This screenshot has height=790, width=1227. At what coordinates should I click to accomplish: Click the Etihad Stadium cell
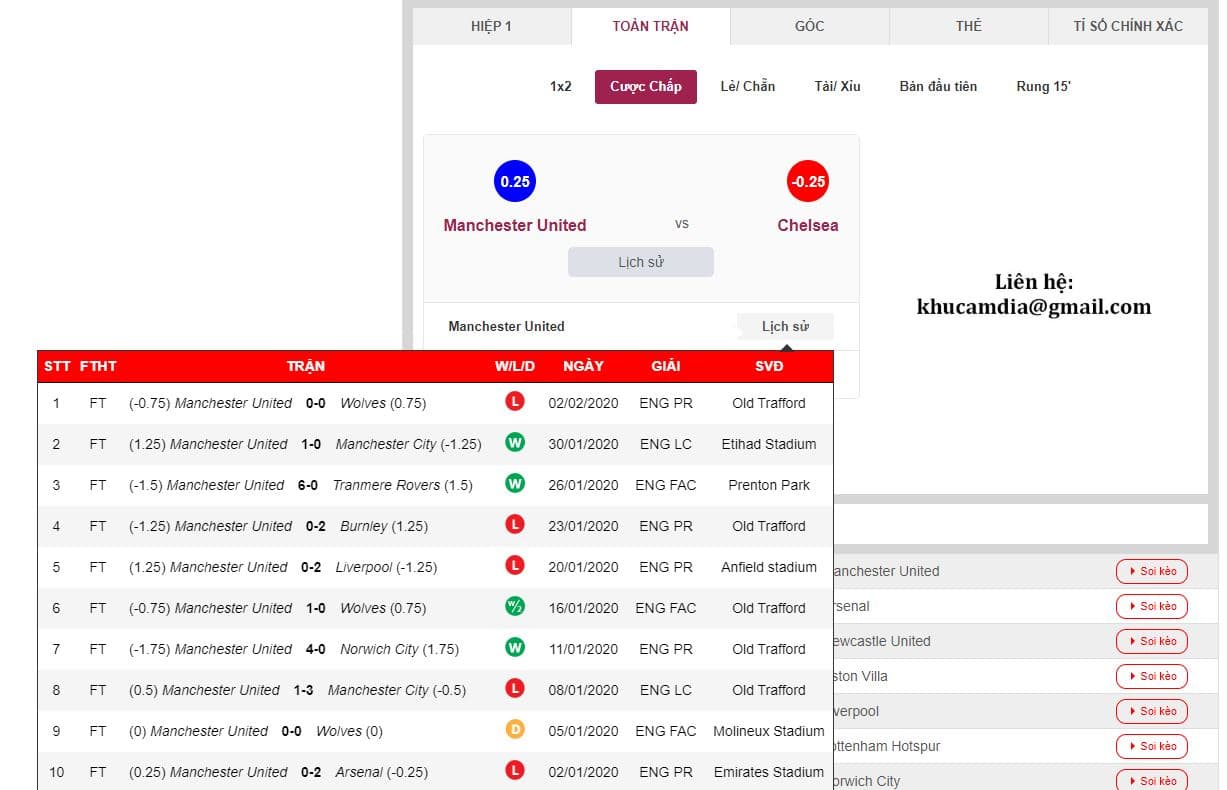click(x=769, y=444)
